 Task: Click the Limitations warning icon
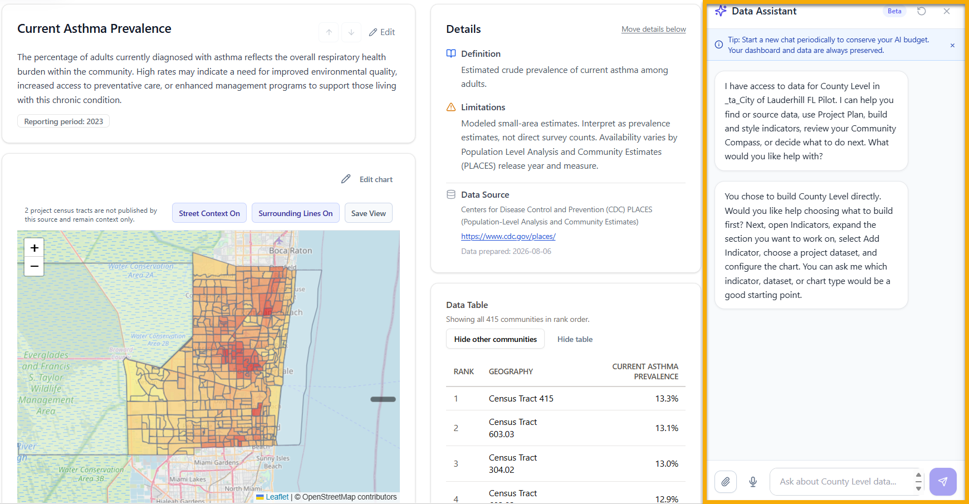pyautogui.click(x=451, y=107)
